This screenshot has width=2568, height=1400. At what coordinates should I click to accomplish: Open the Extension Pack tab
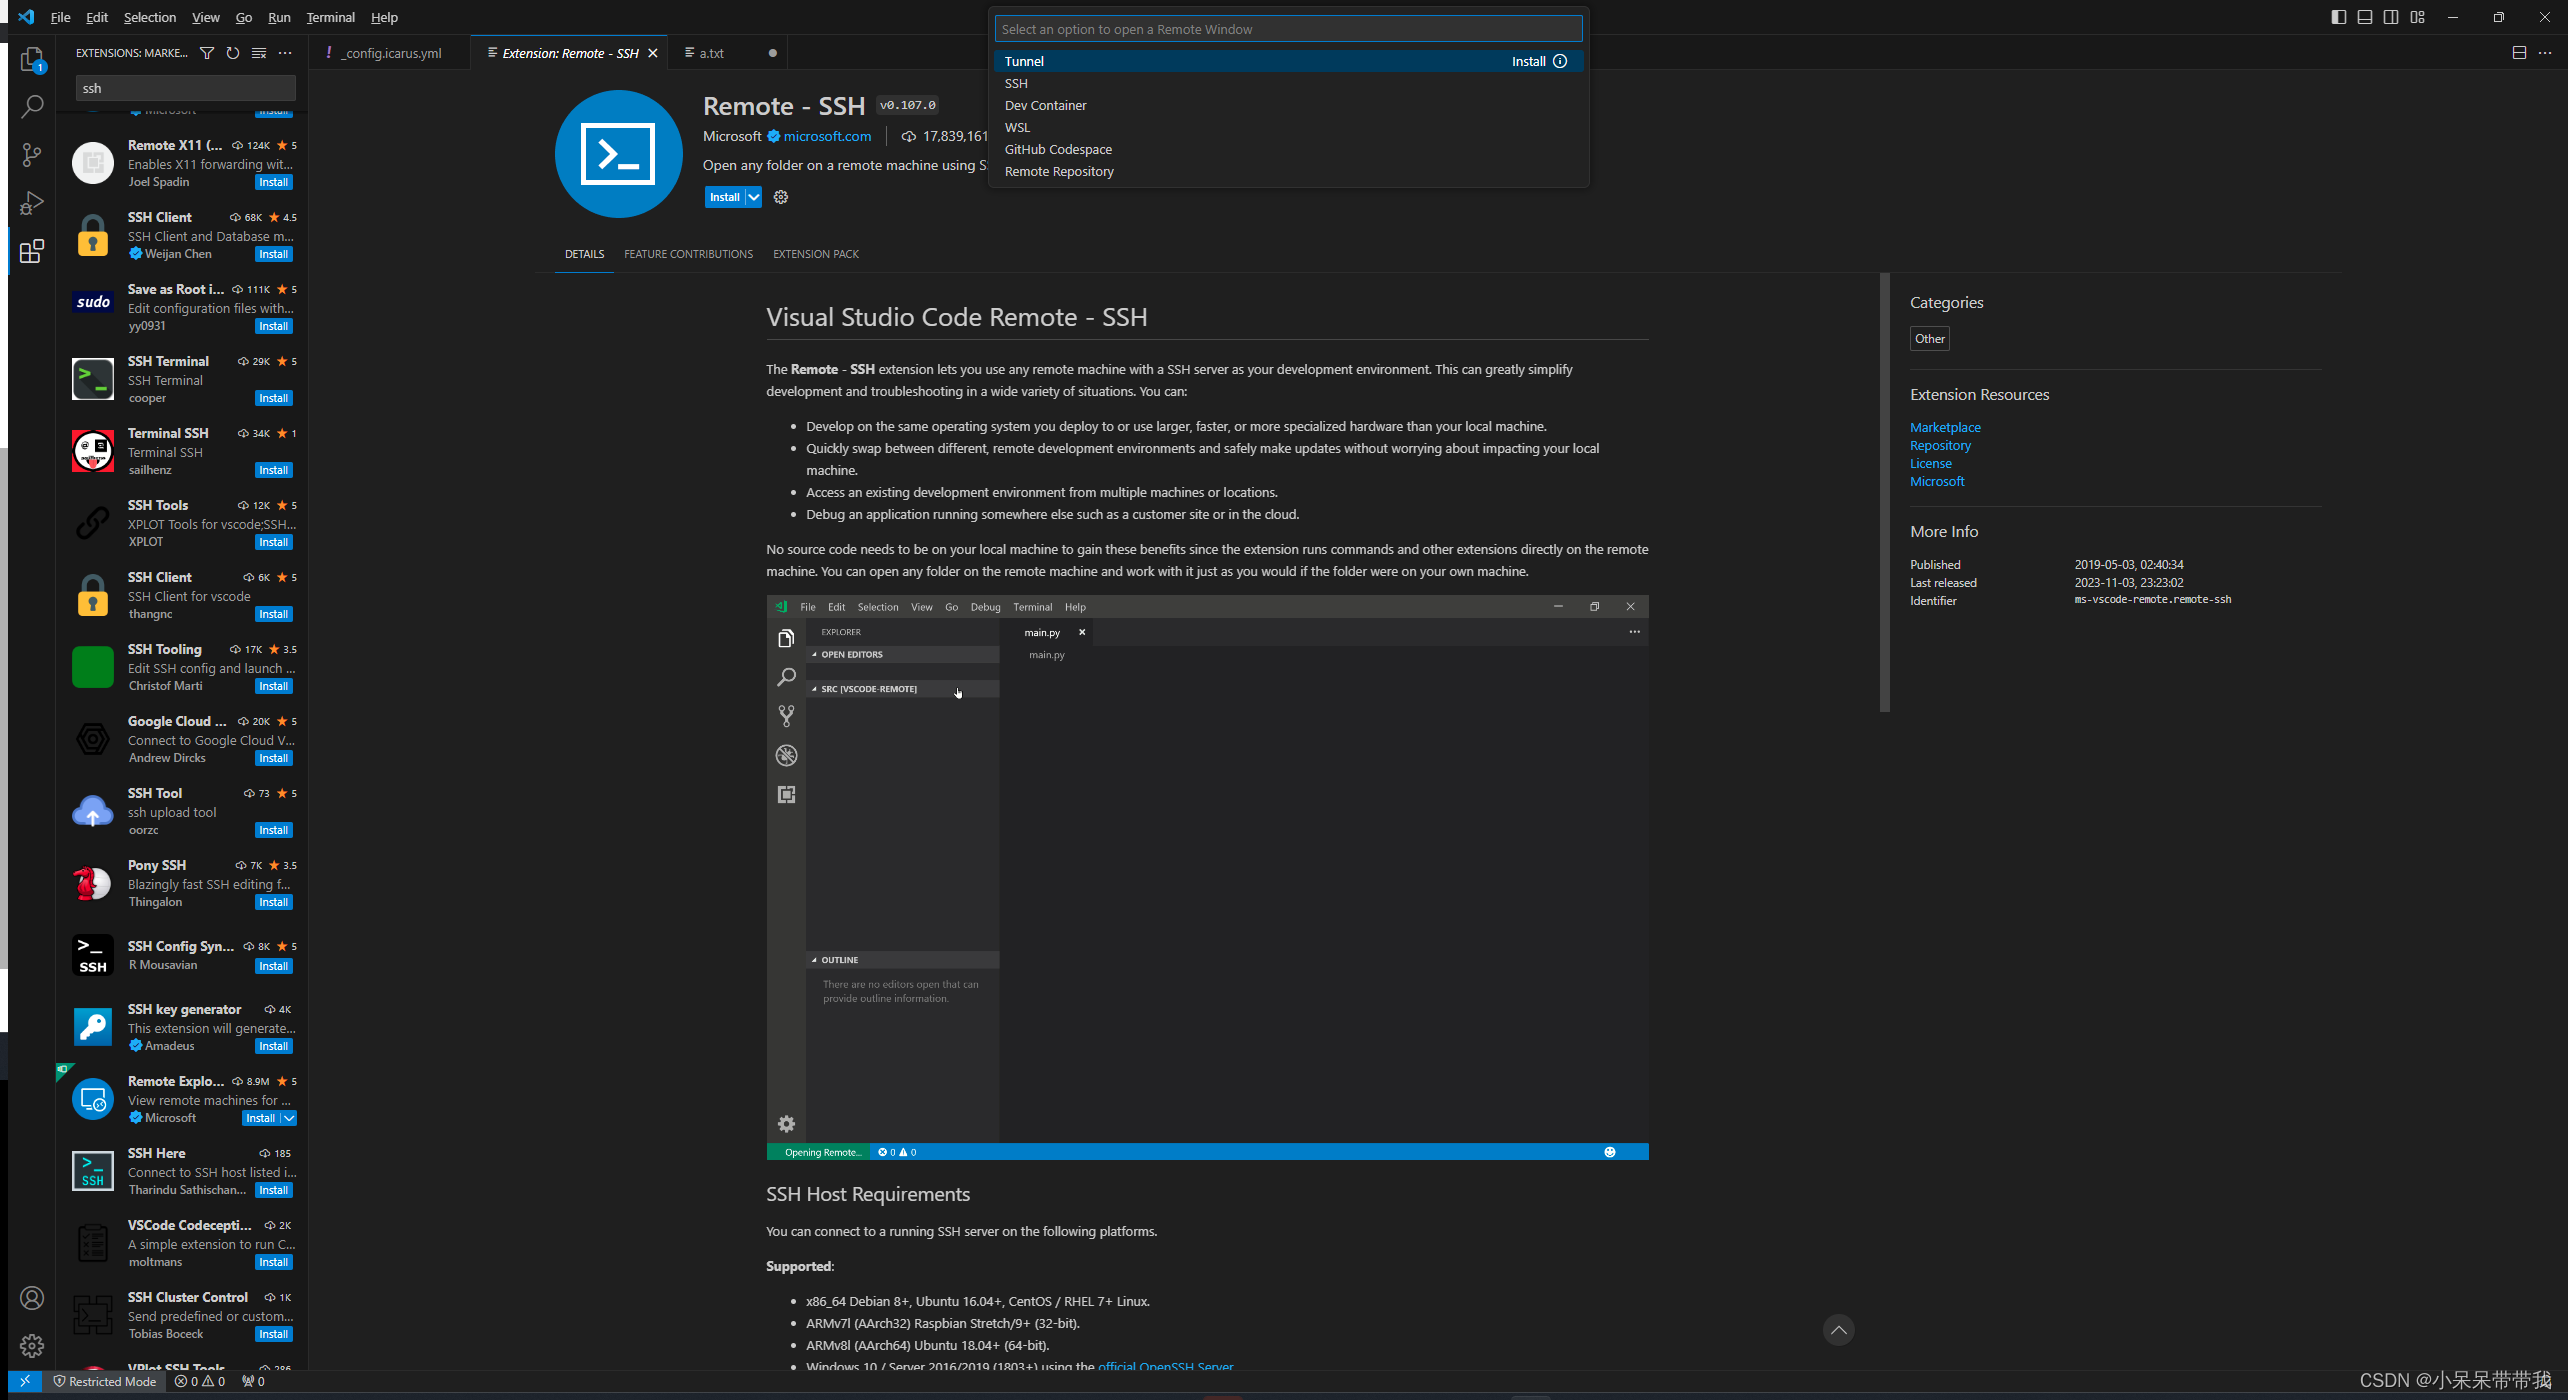[x=816, y=254]
